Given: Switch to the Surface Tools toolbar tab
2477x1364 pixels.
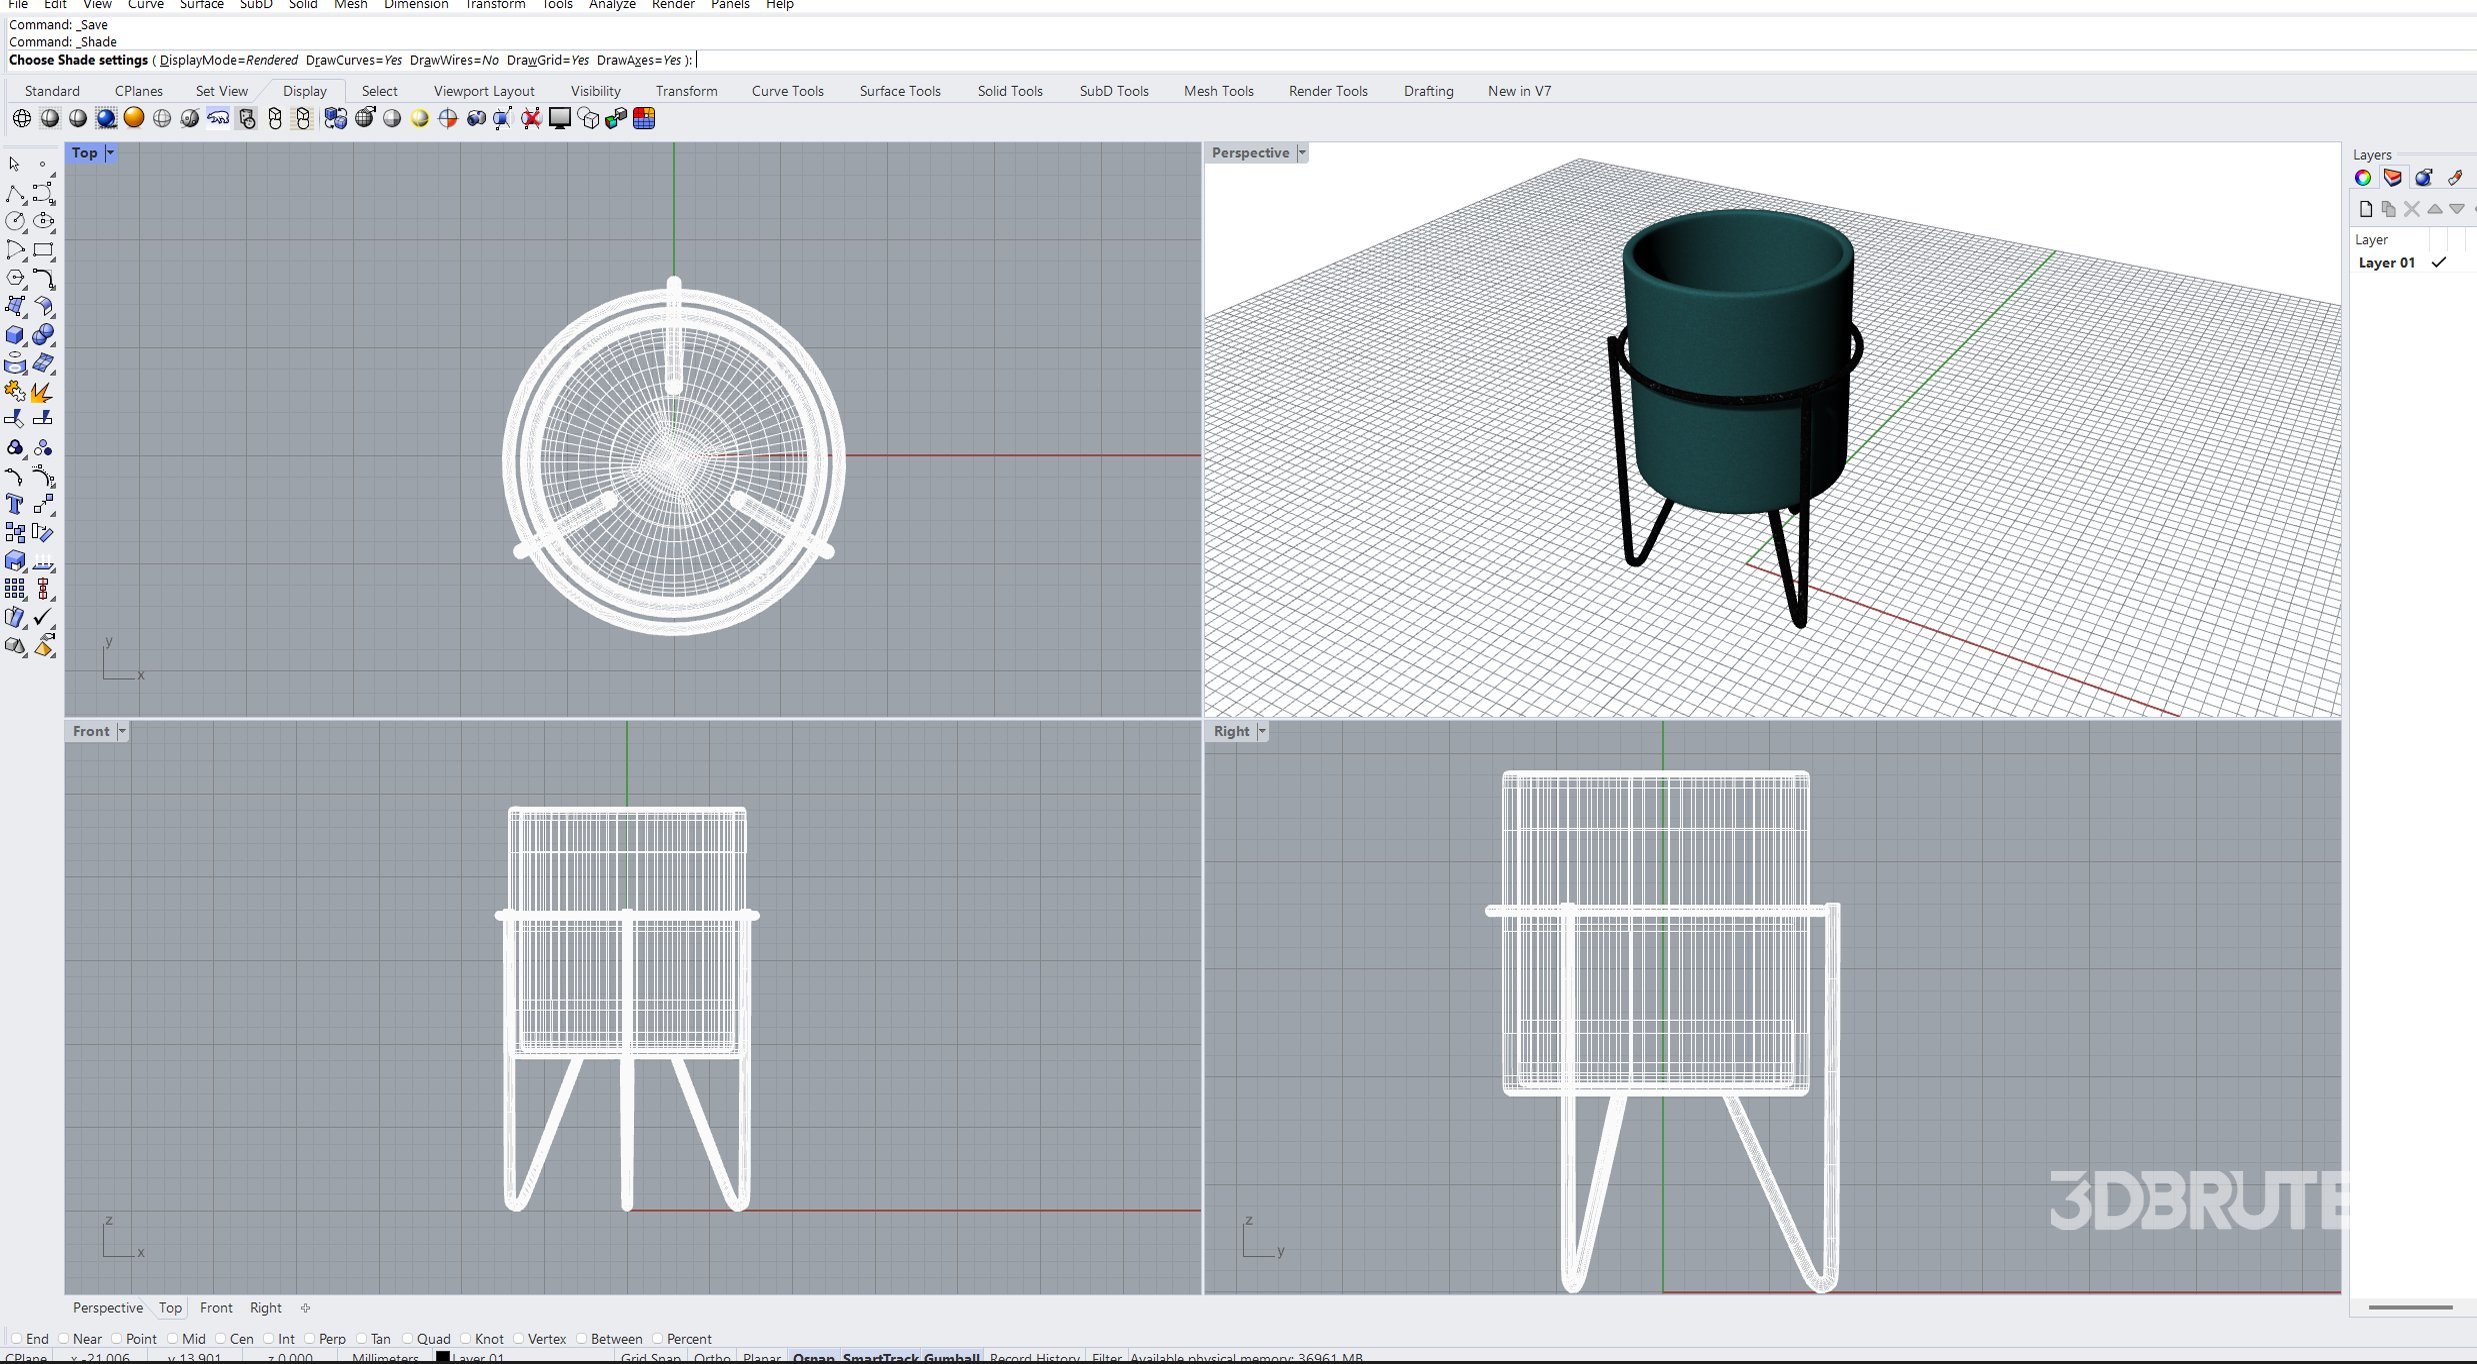Looking at the screenshot, I should coord(899,91).
